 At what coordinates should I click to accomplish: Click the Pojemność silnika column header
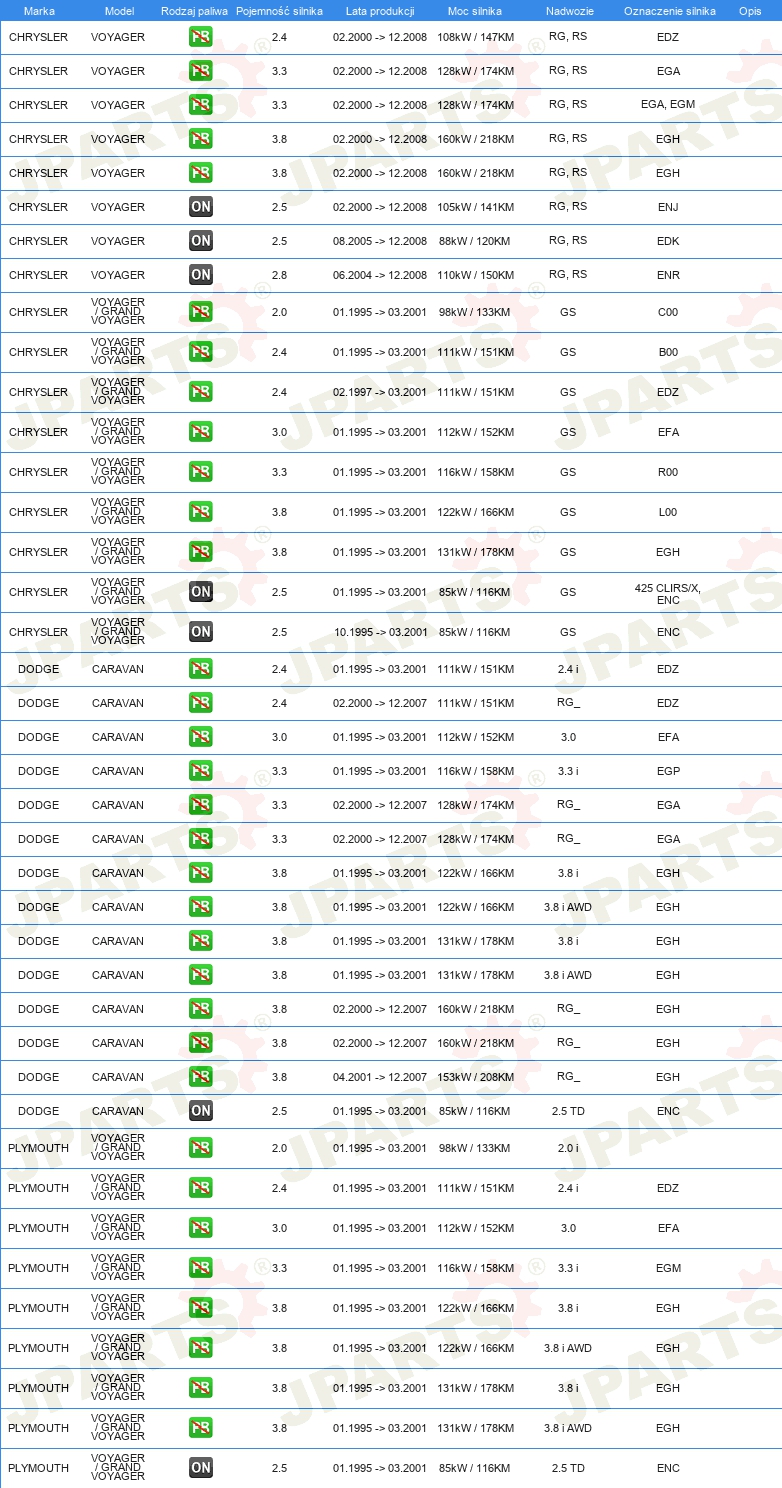click(x=280, y=11)
